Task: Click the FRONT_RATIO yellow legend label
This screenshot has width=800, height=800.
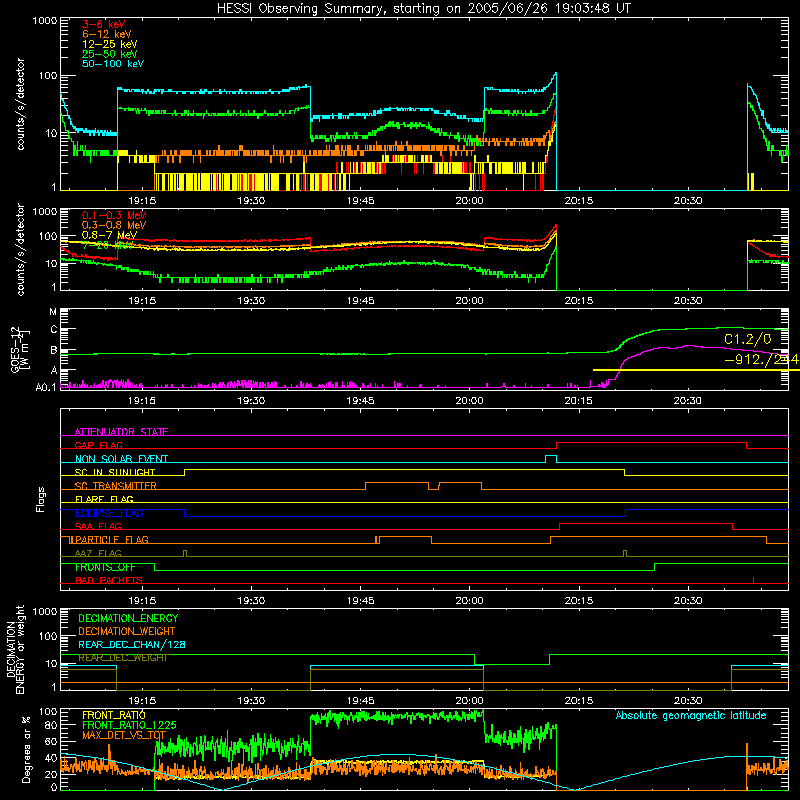Action: click(113, 715)
